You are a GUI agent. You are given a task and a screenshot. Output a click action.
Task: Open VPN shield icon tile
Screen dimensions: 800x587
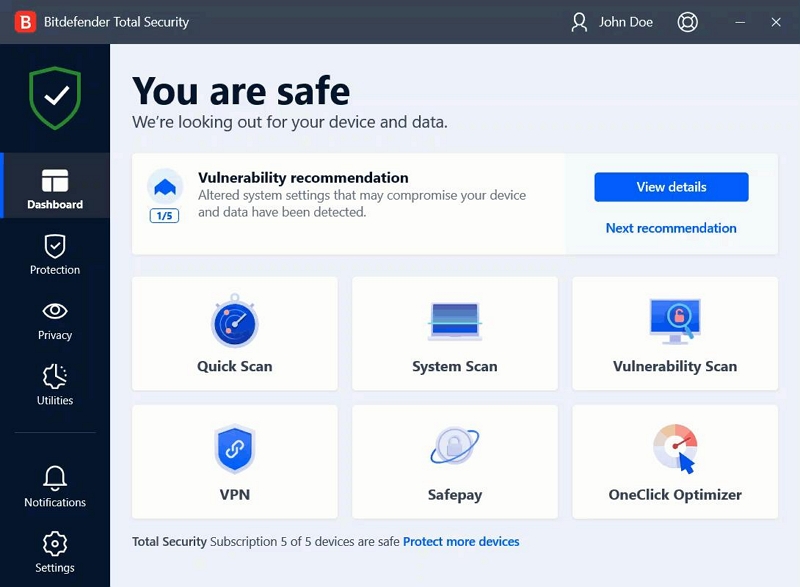click(x=235, y=449)
